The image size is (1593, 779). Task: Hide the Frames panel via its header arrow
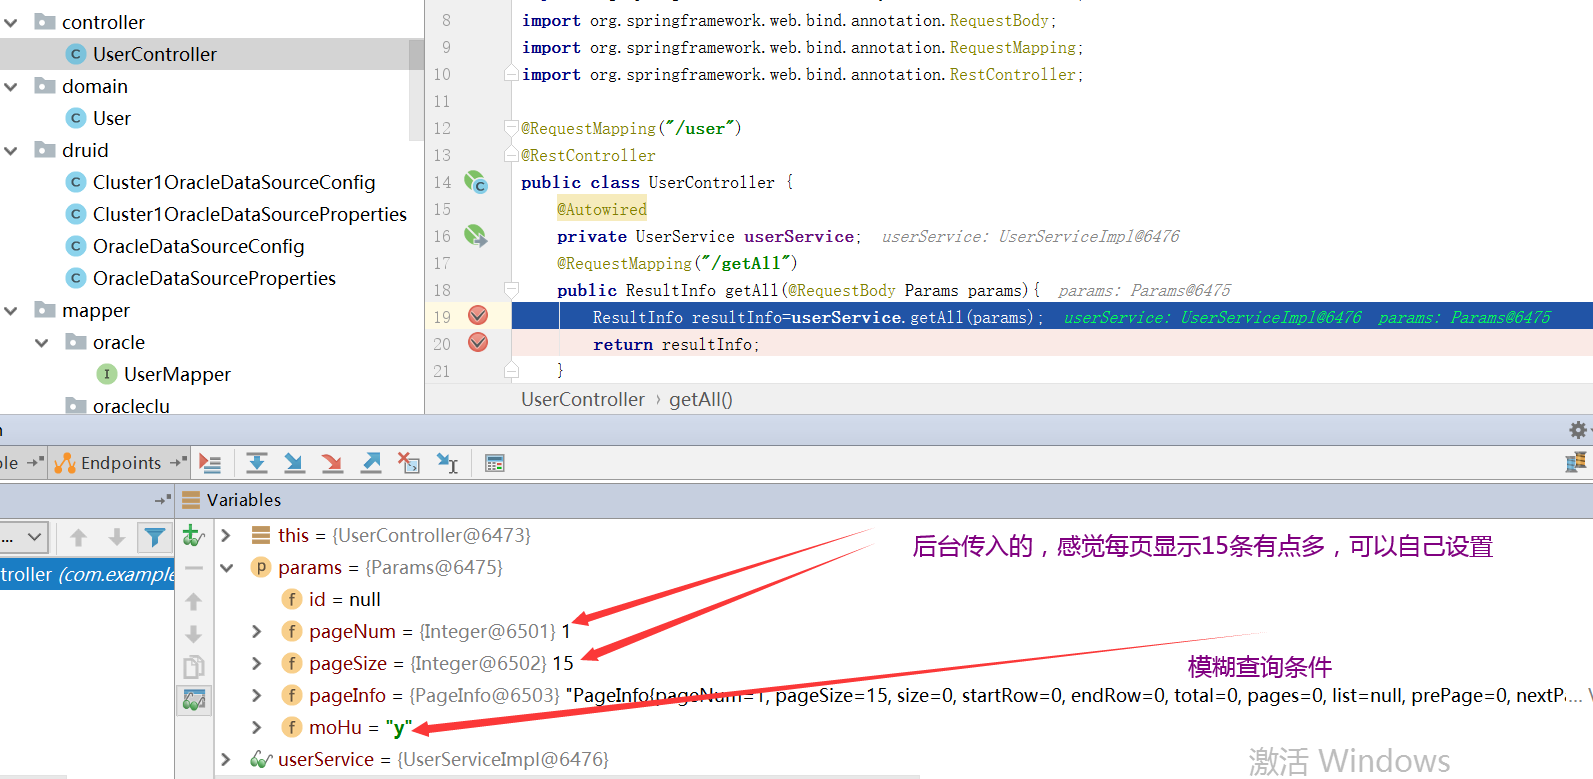(163, 500)
